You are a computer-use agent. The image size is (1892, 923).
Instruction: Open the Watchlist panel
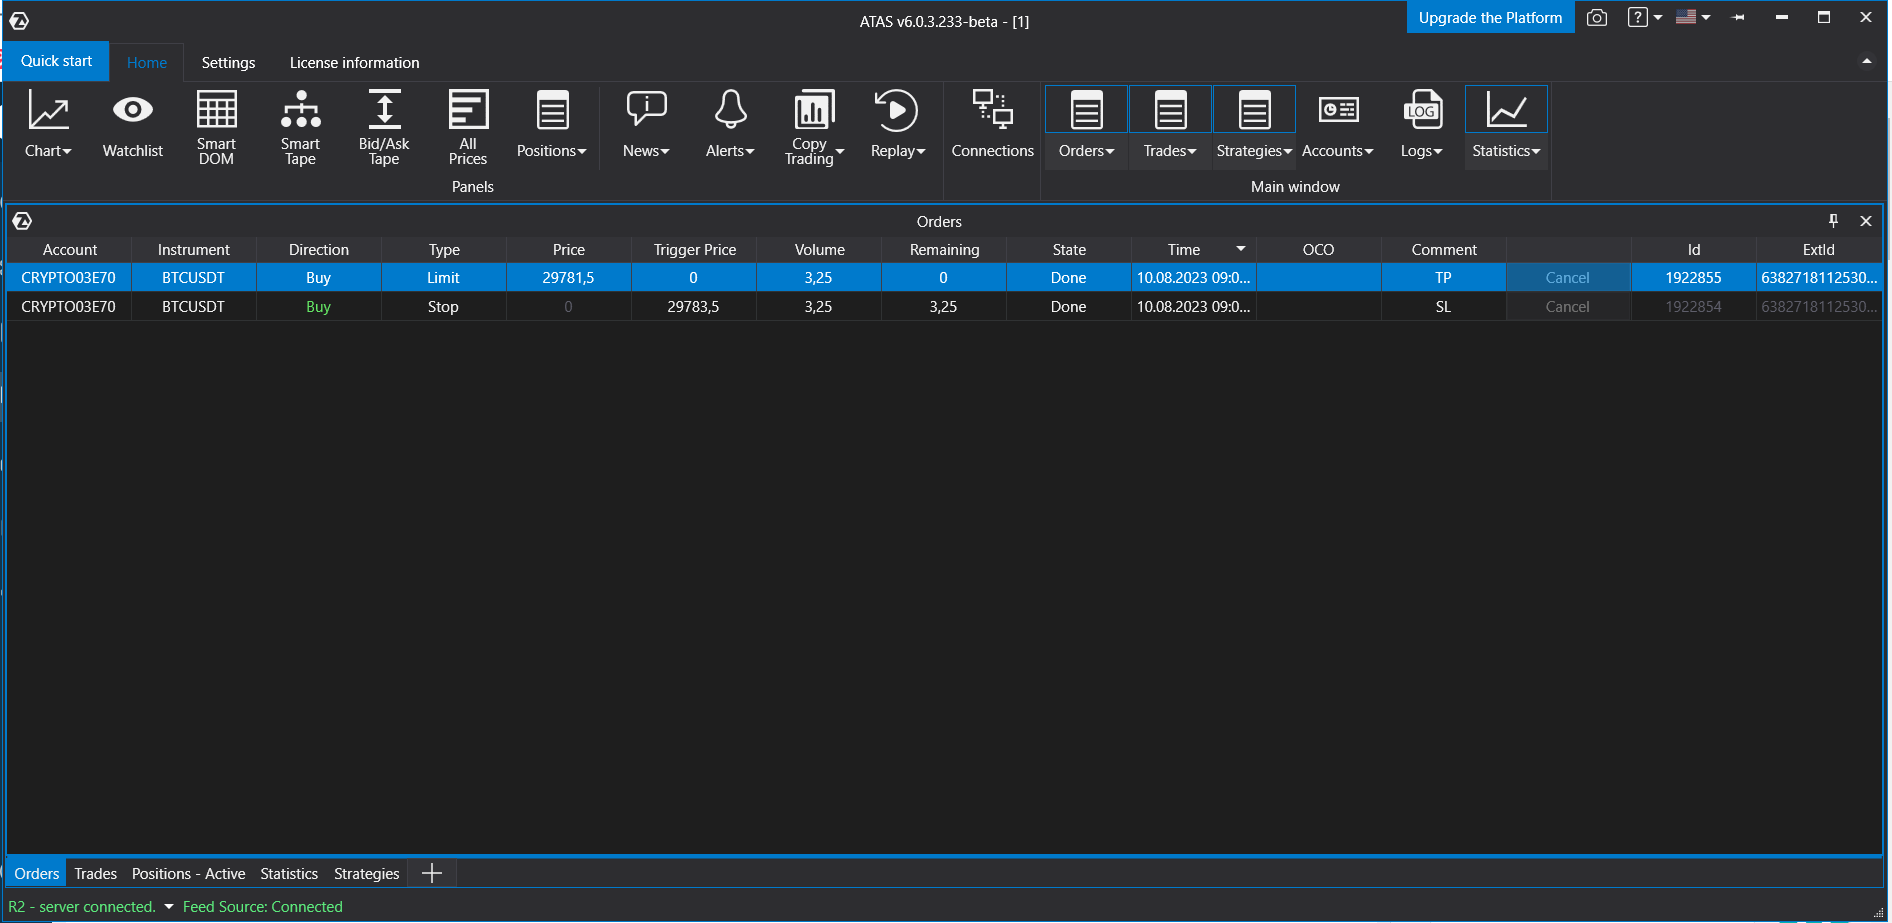(132, 125)
